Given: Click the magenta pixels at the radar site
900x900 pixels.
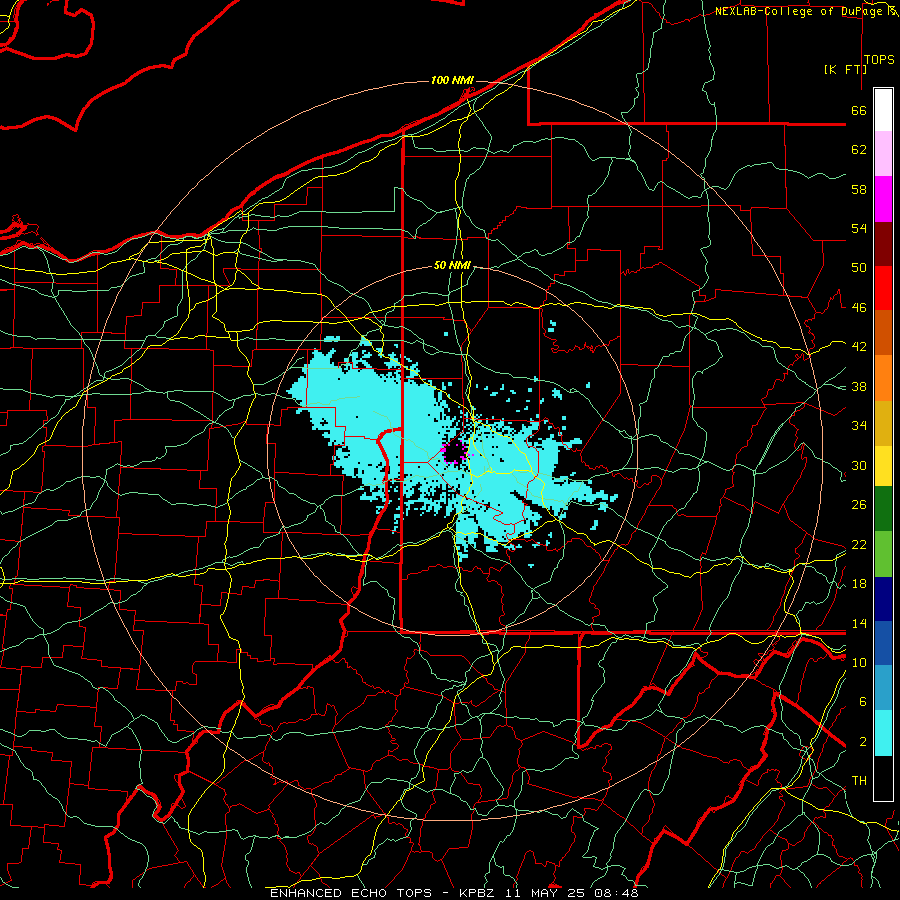Looking at the screenshot, I should pos(455,453).
